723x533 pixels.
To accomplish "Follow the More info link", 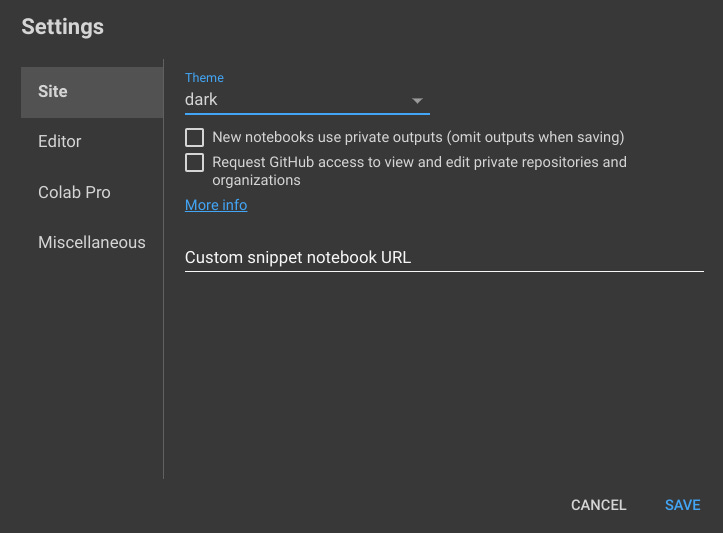I will point(216,205).
